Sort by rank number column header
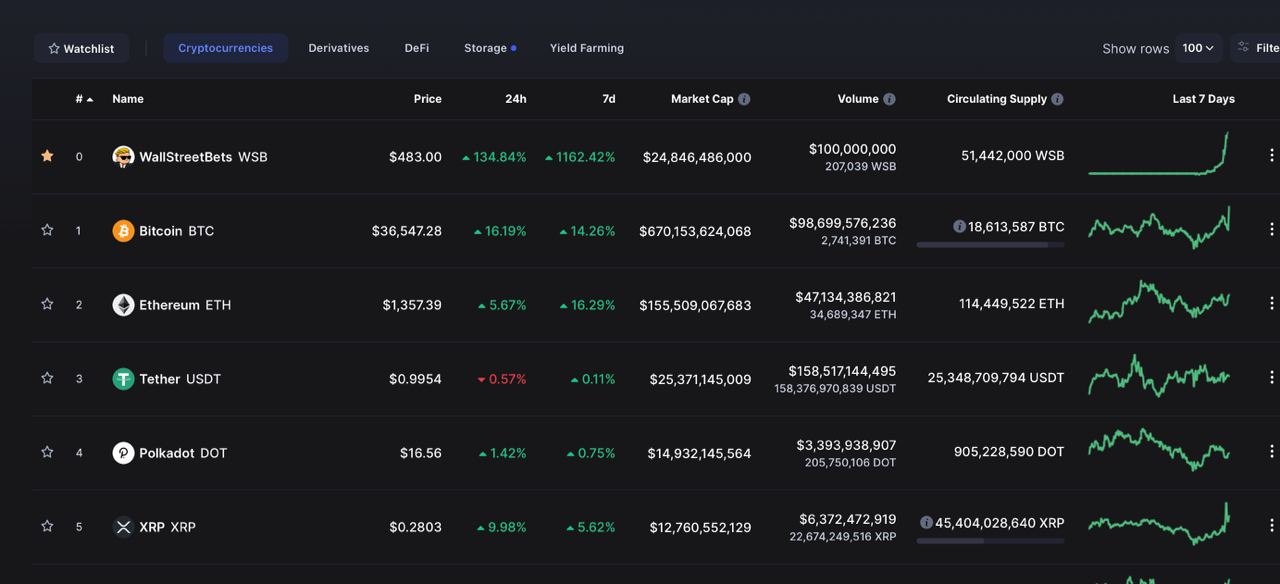The height and width of the screenshot is (584, 1280). (84, 99)
